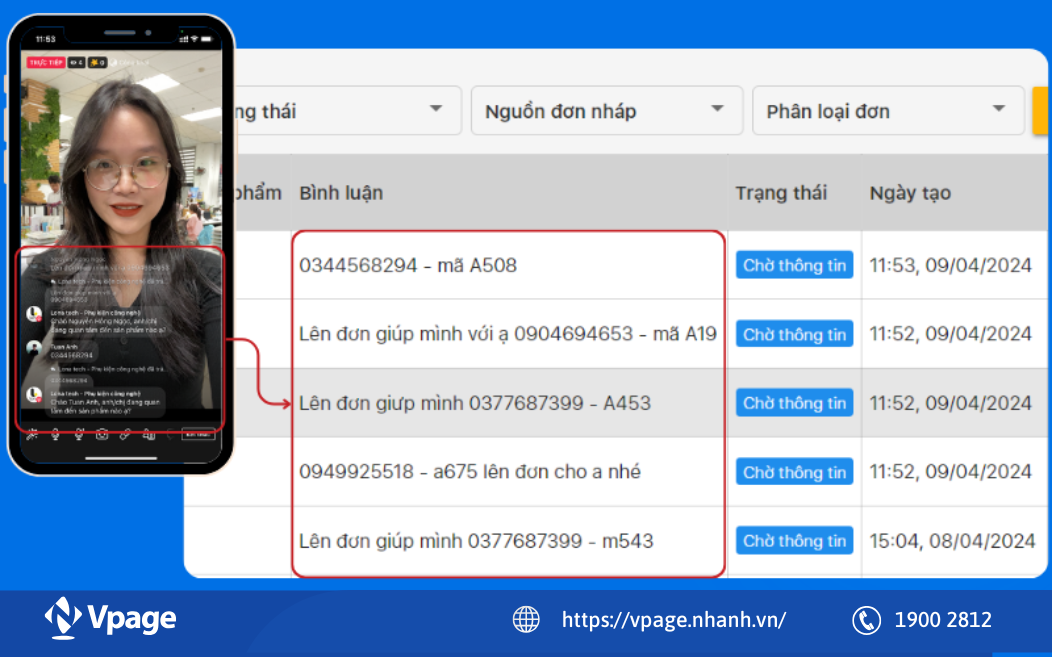Click the date in the mã A19 row
Screen dimensions: 1052x657
click(950, 334)
